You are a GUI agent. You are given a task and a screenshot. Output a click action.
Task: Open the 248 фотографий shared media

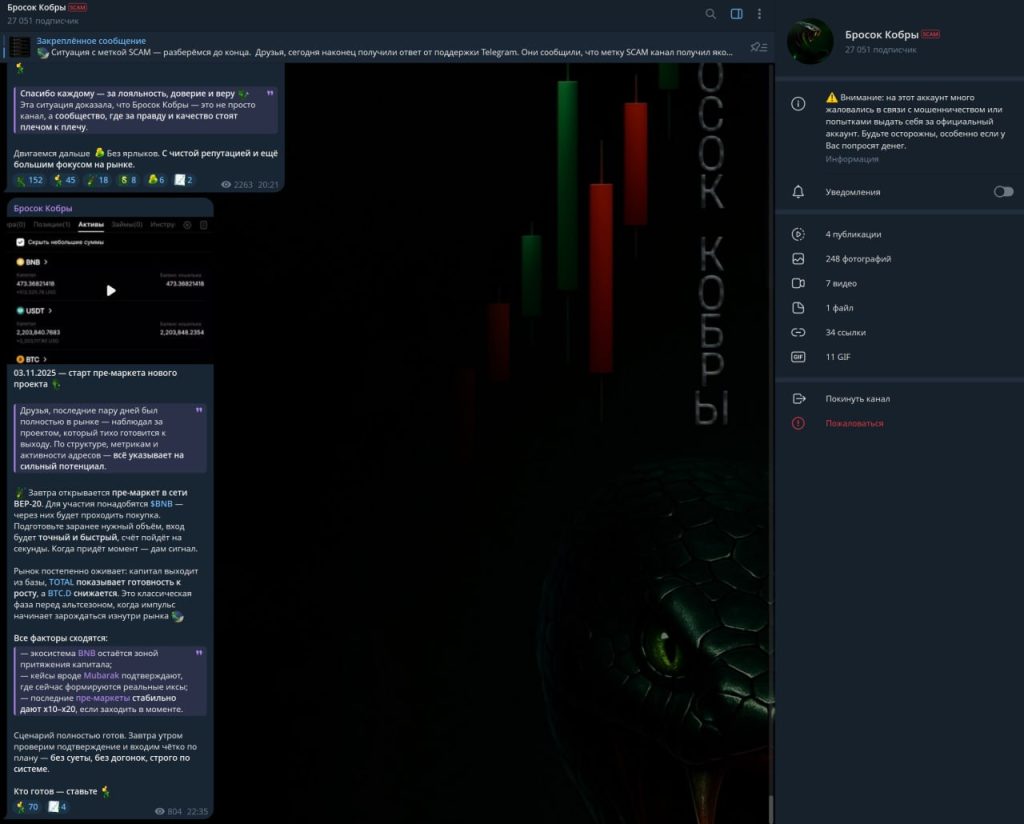(858, 259)
